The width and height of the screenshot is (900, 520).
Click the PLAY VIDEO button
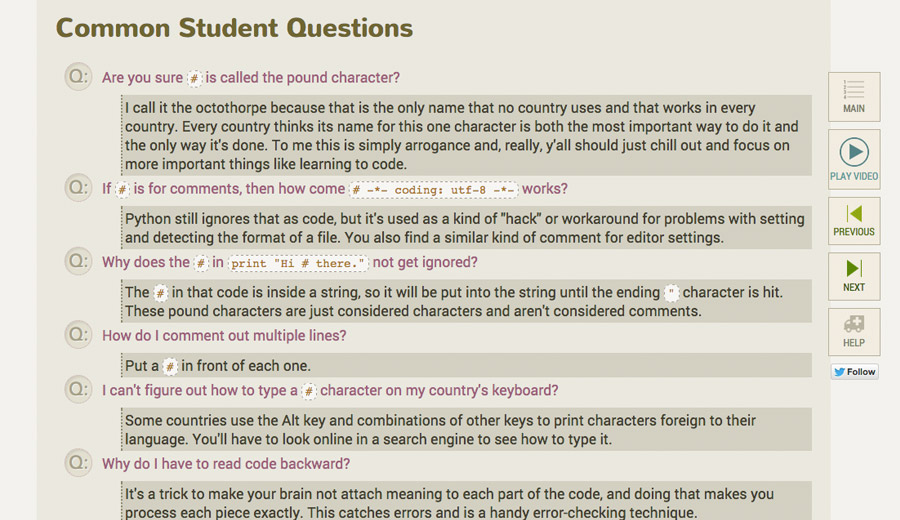tap(854, 159)
